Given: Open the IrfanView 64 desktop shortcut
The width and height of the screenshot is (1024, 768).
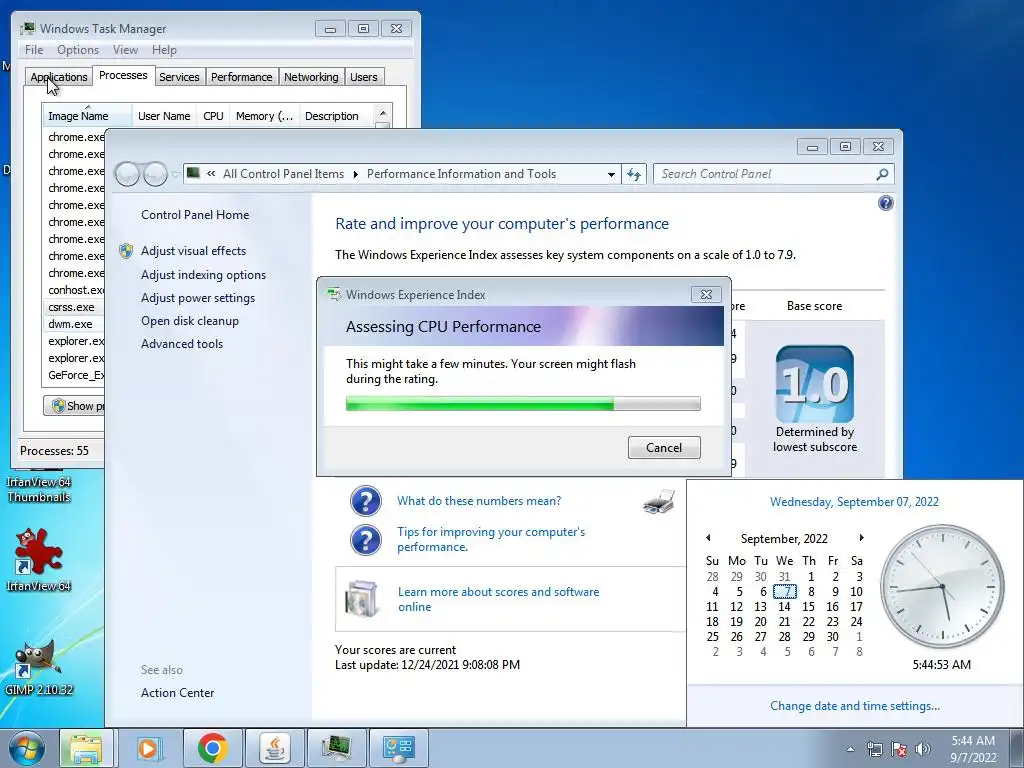Looking at the screenshot, I should [38, 559].
